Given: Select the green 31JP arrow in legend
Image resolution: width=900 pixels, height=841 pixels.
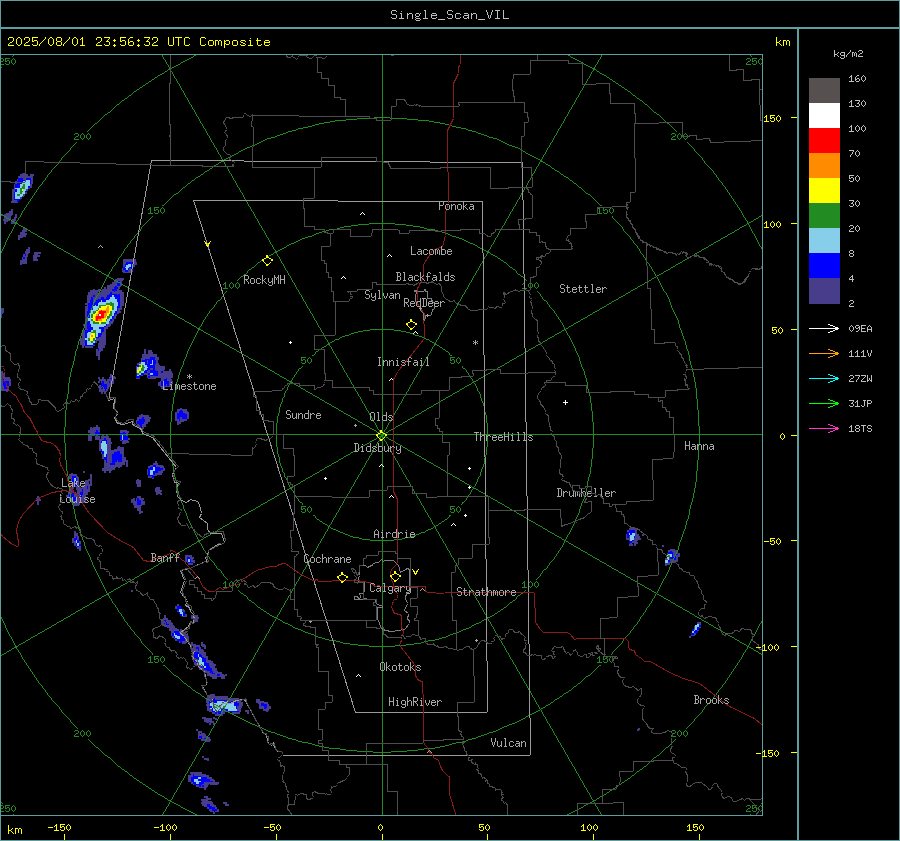Looking at the screenshot, I should [x=824, y=404].
